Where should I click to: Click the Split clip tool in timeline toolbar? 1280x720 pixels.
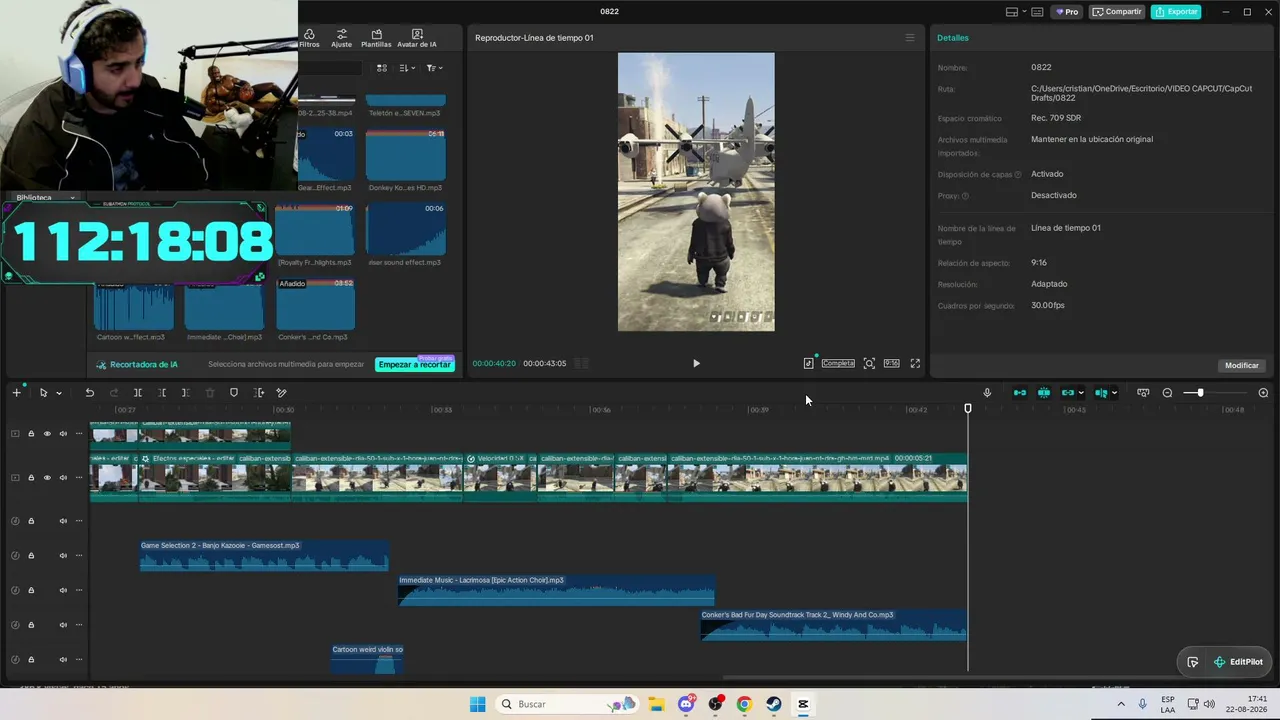[x=138, y=393]
